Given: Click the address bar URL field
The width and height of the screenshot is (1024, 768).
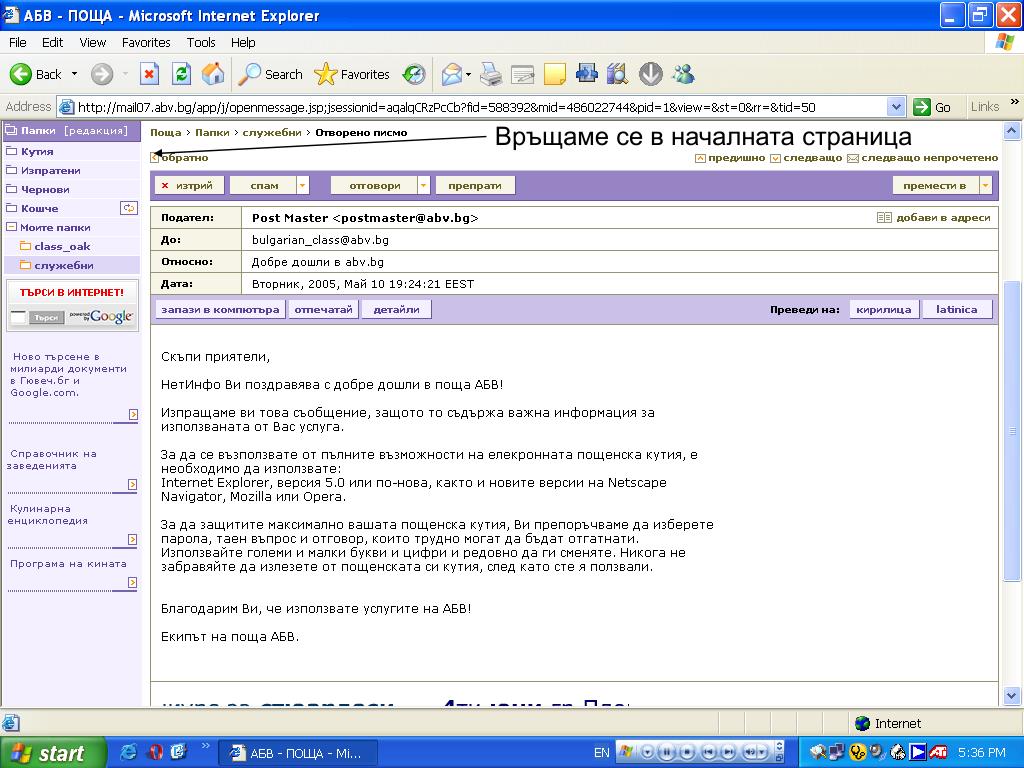Looking at the screenshot, I should 482,107.
